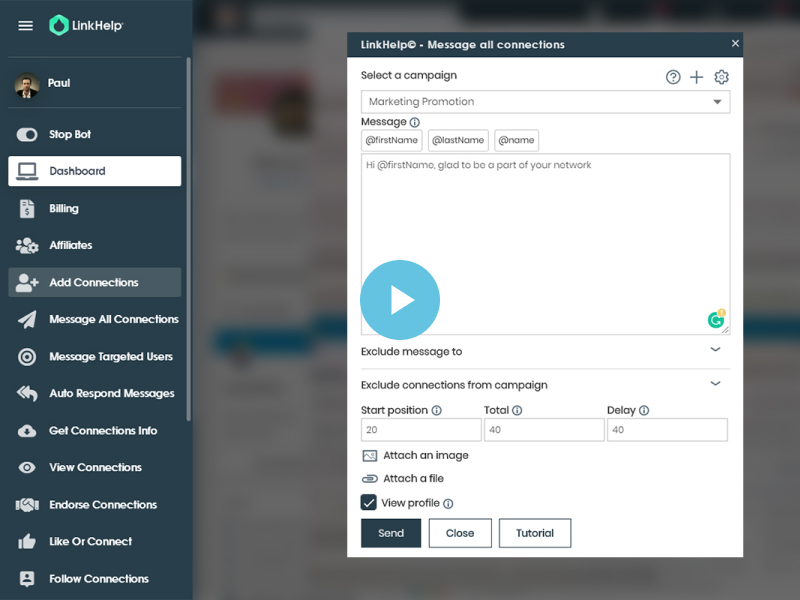The height and width of the screenshot is (600, 800).
Task: Click inside the message text area
Action: point(545,244)
